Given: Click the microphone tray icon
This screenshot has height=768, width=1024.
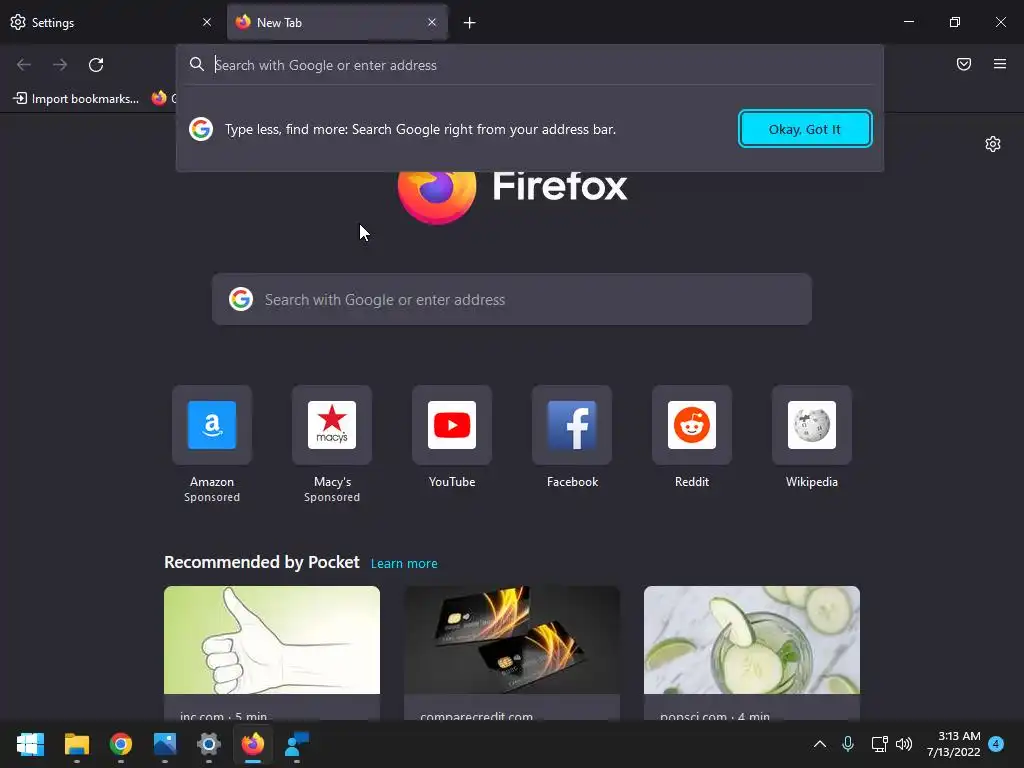Looking at the screenshot, I should coord(848,744).
